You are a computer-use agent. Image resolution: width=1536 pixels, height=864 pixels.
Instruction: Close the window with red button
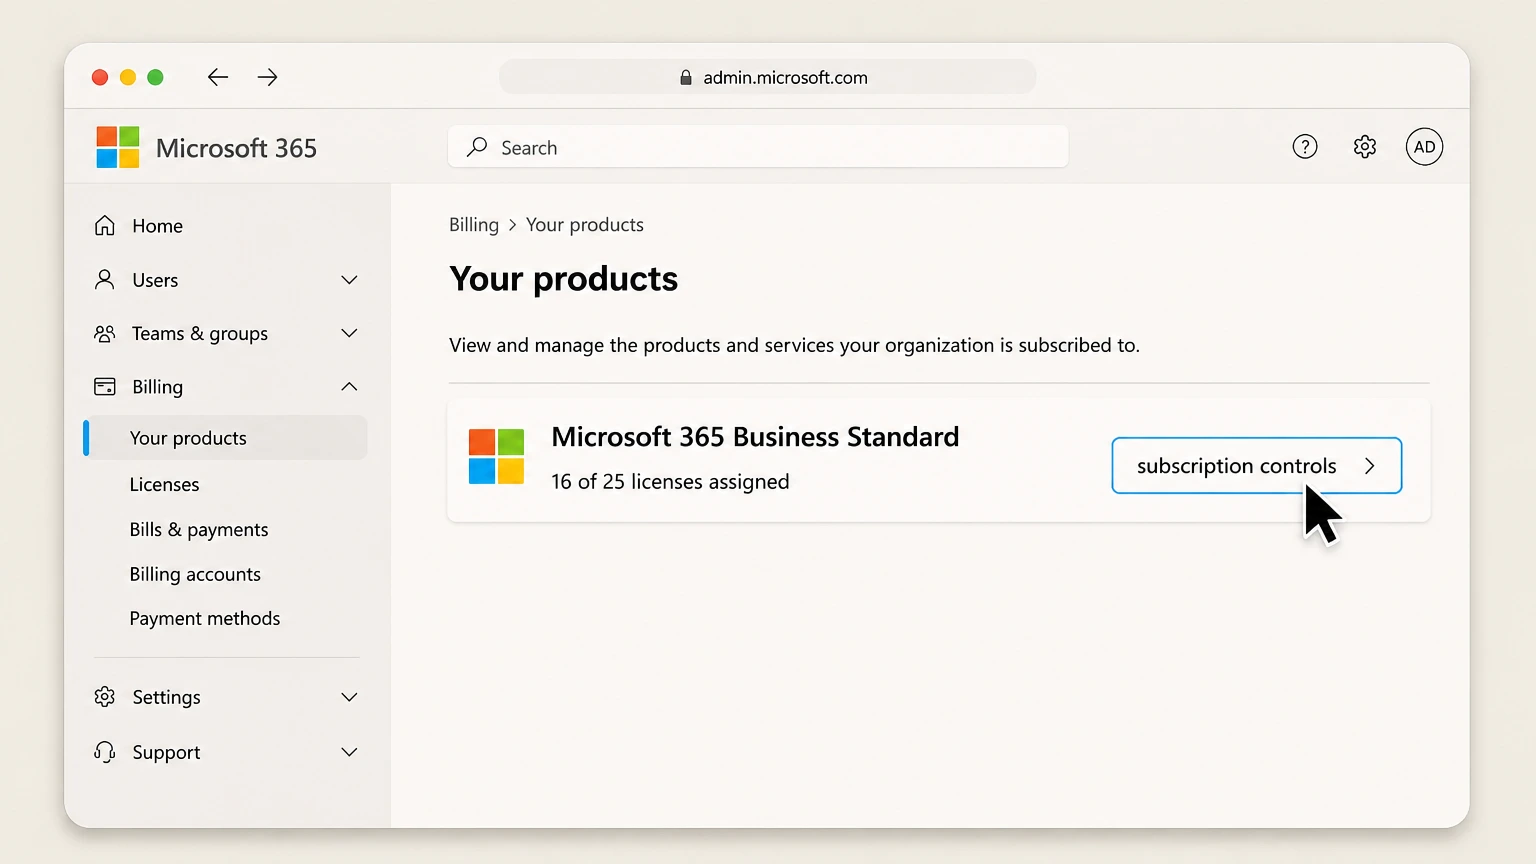point(100,77)
